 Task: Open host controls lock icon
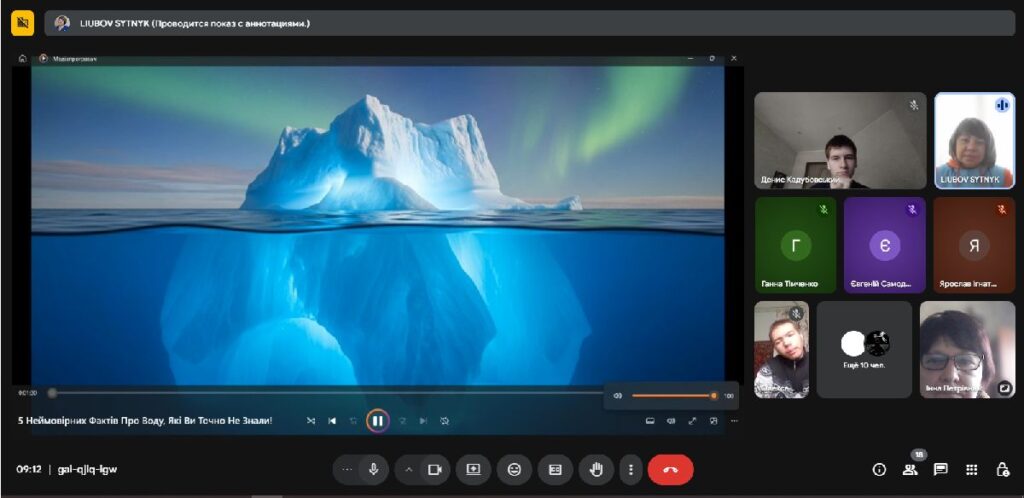click(x=1002, y=469)
